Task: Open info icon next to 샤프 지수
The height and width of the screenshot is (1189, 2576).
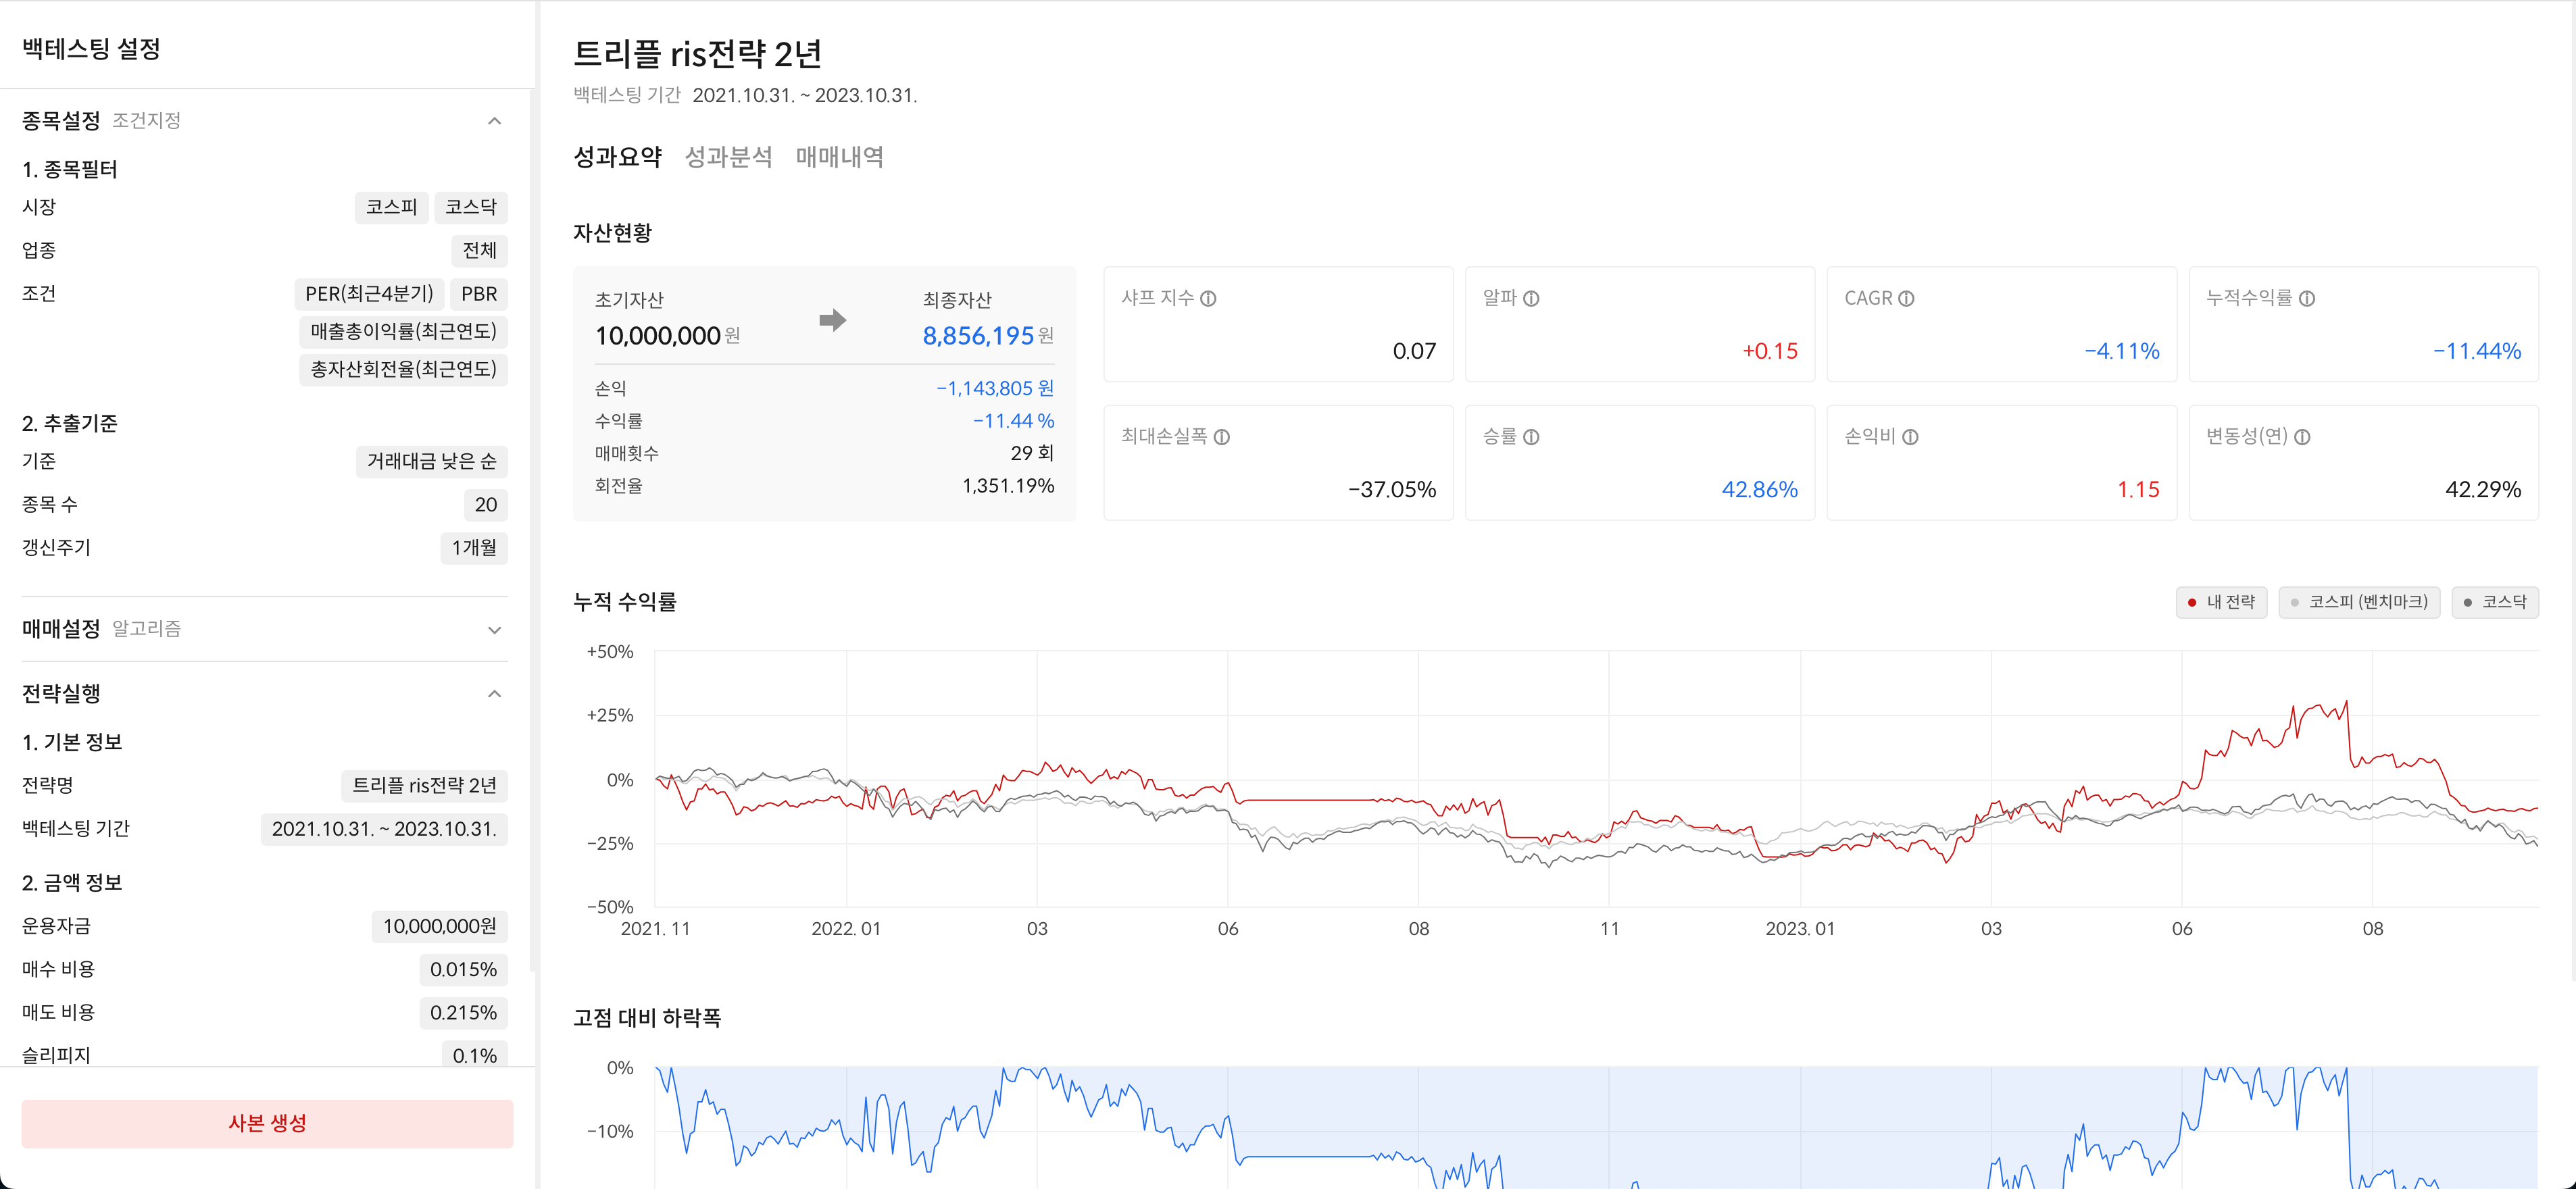Action: (x=1208, y=298)
